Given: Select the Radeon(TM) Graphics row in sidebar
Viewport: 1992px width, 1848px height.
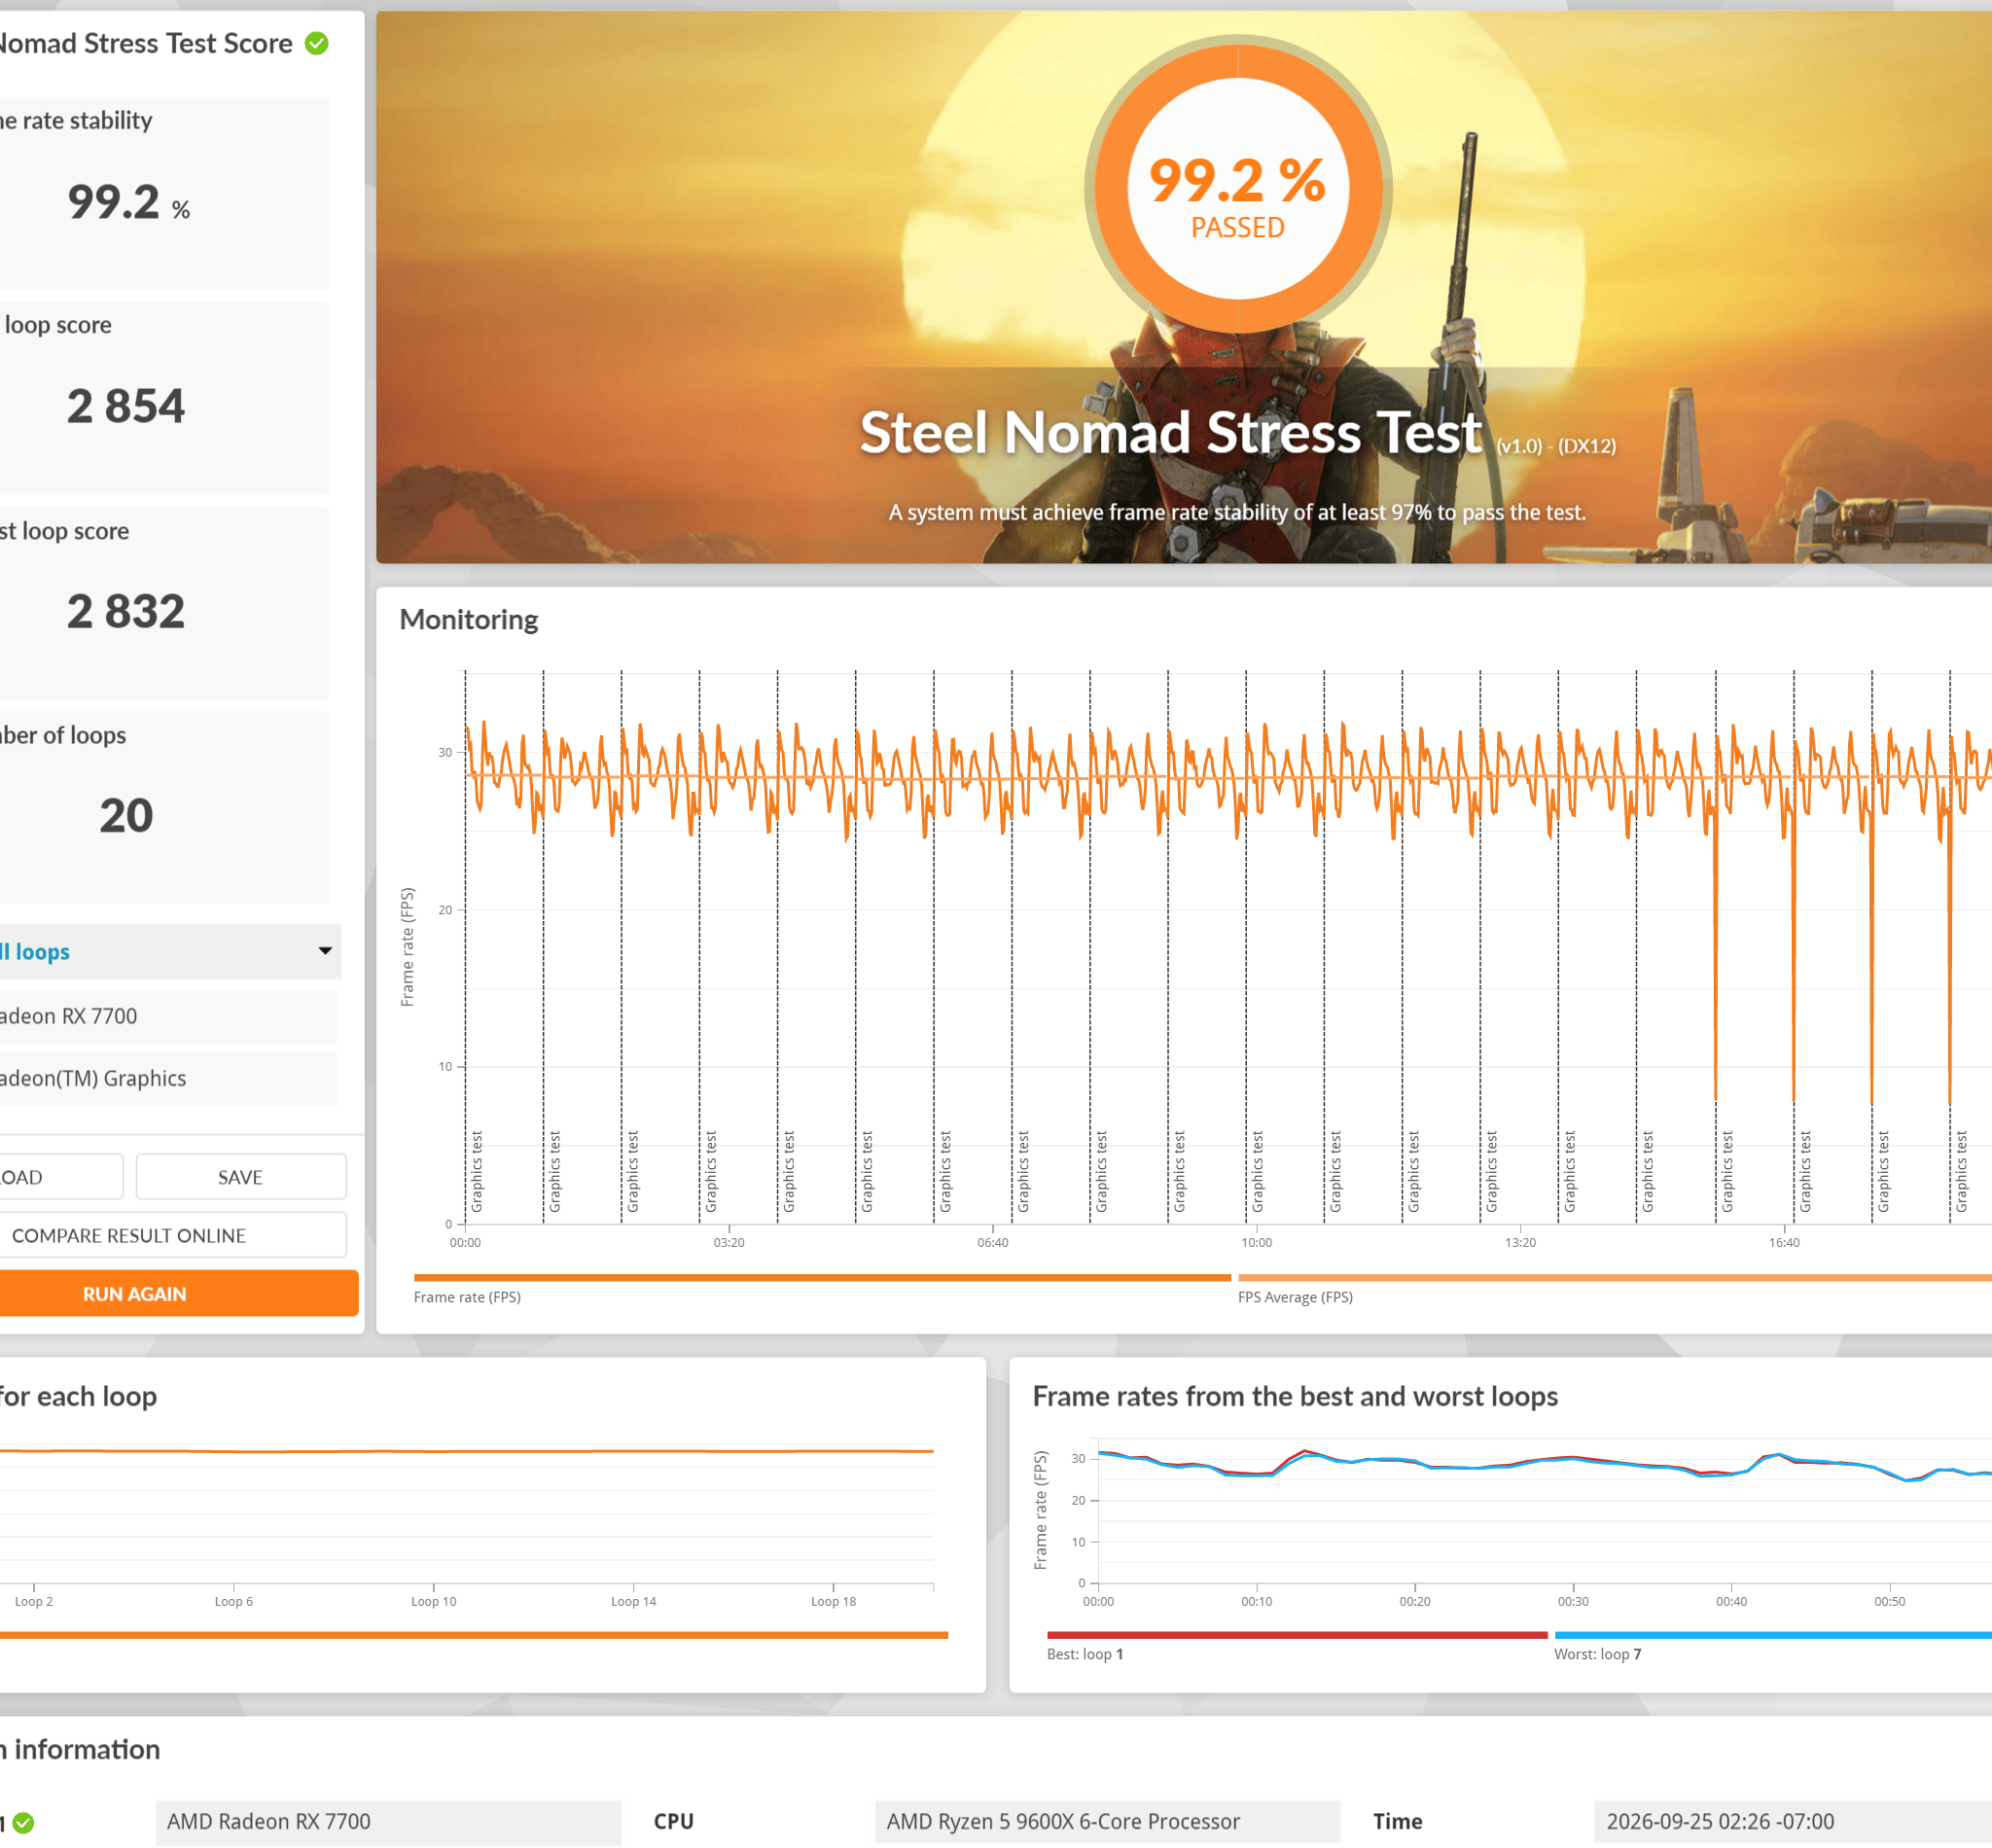Looking at the screenshot, I should [x=168, y=1078].
